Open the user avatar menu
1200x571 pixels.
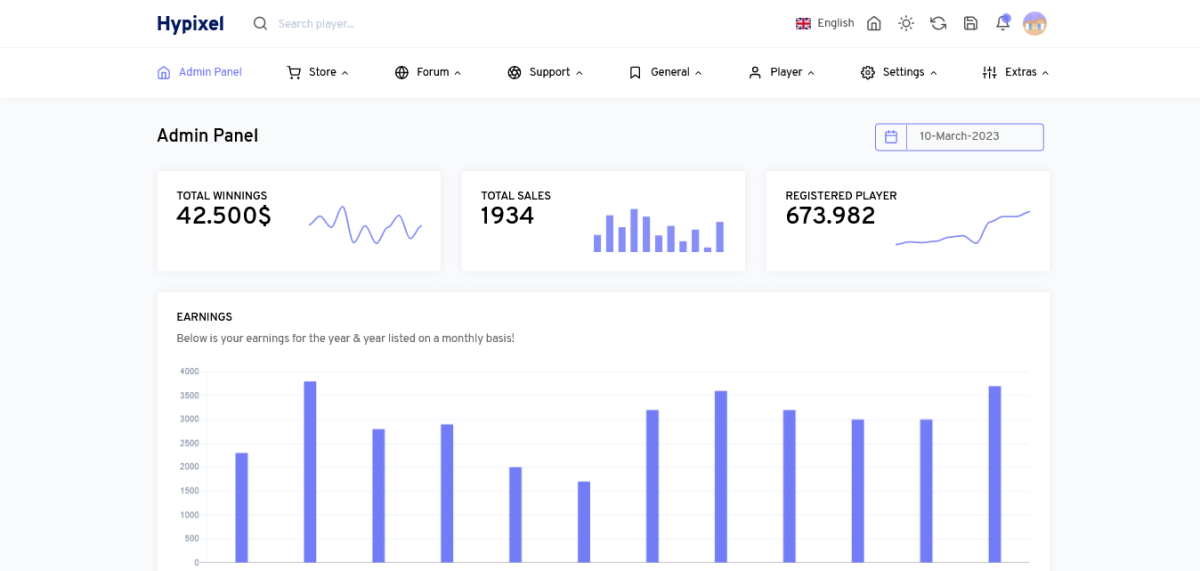[x=1034, y=23]
